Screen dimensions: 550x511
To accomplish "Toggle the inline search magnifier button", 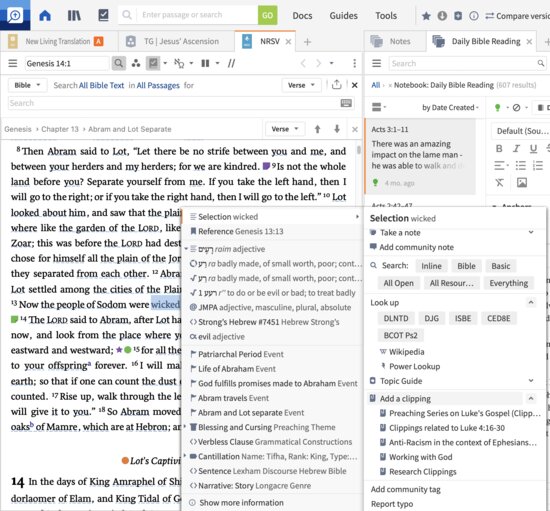I will tap(119, 63).
